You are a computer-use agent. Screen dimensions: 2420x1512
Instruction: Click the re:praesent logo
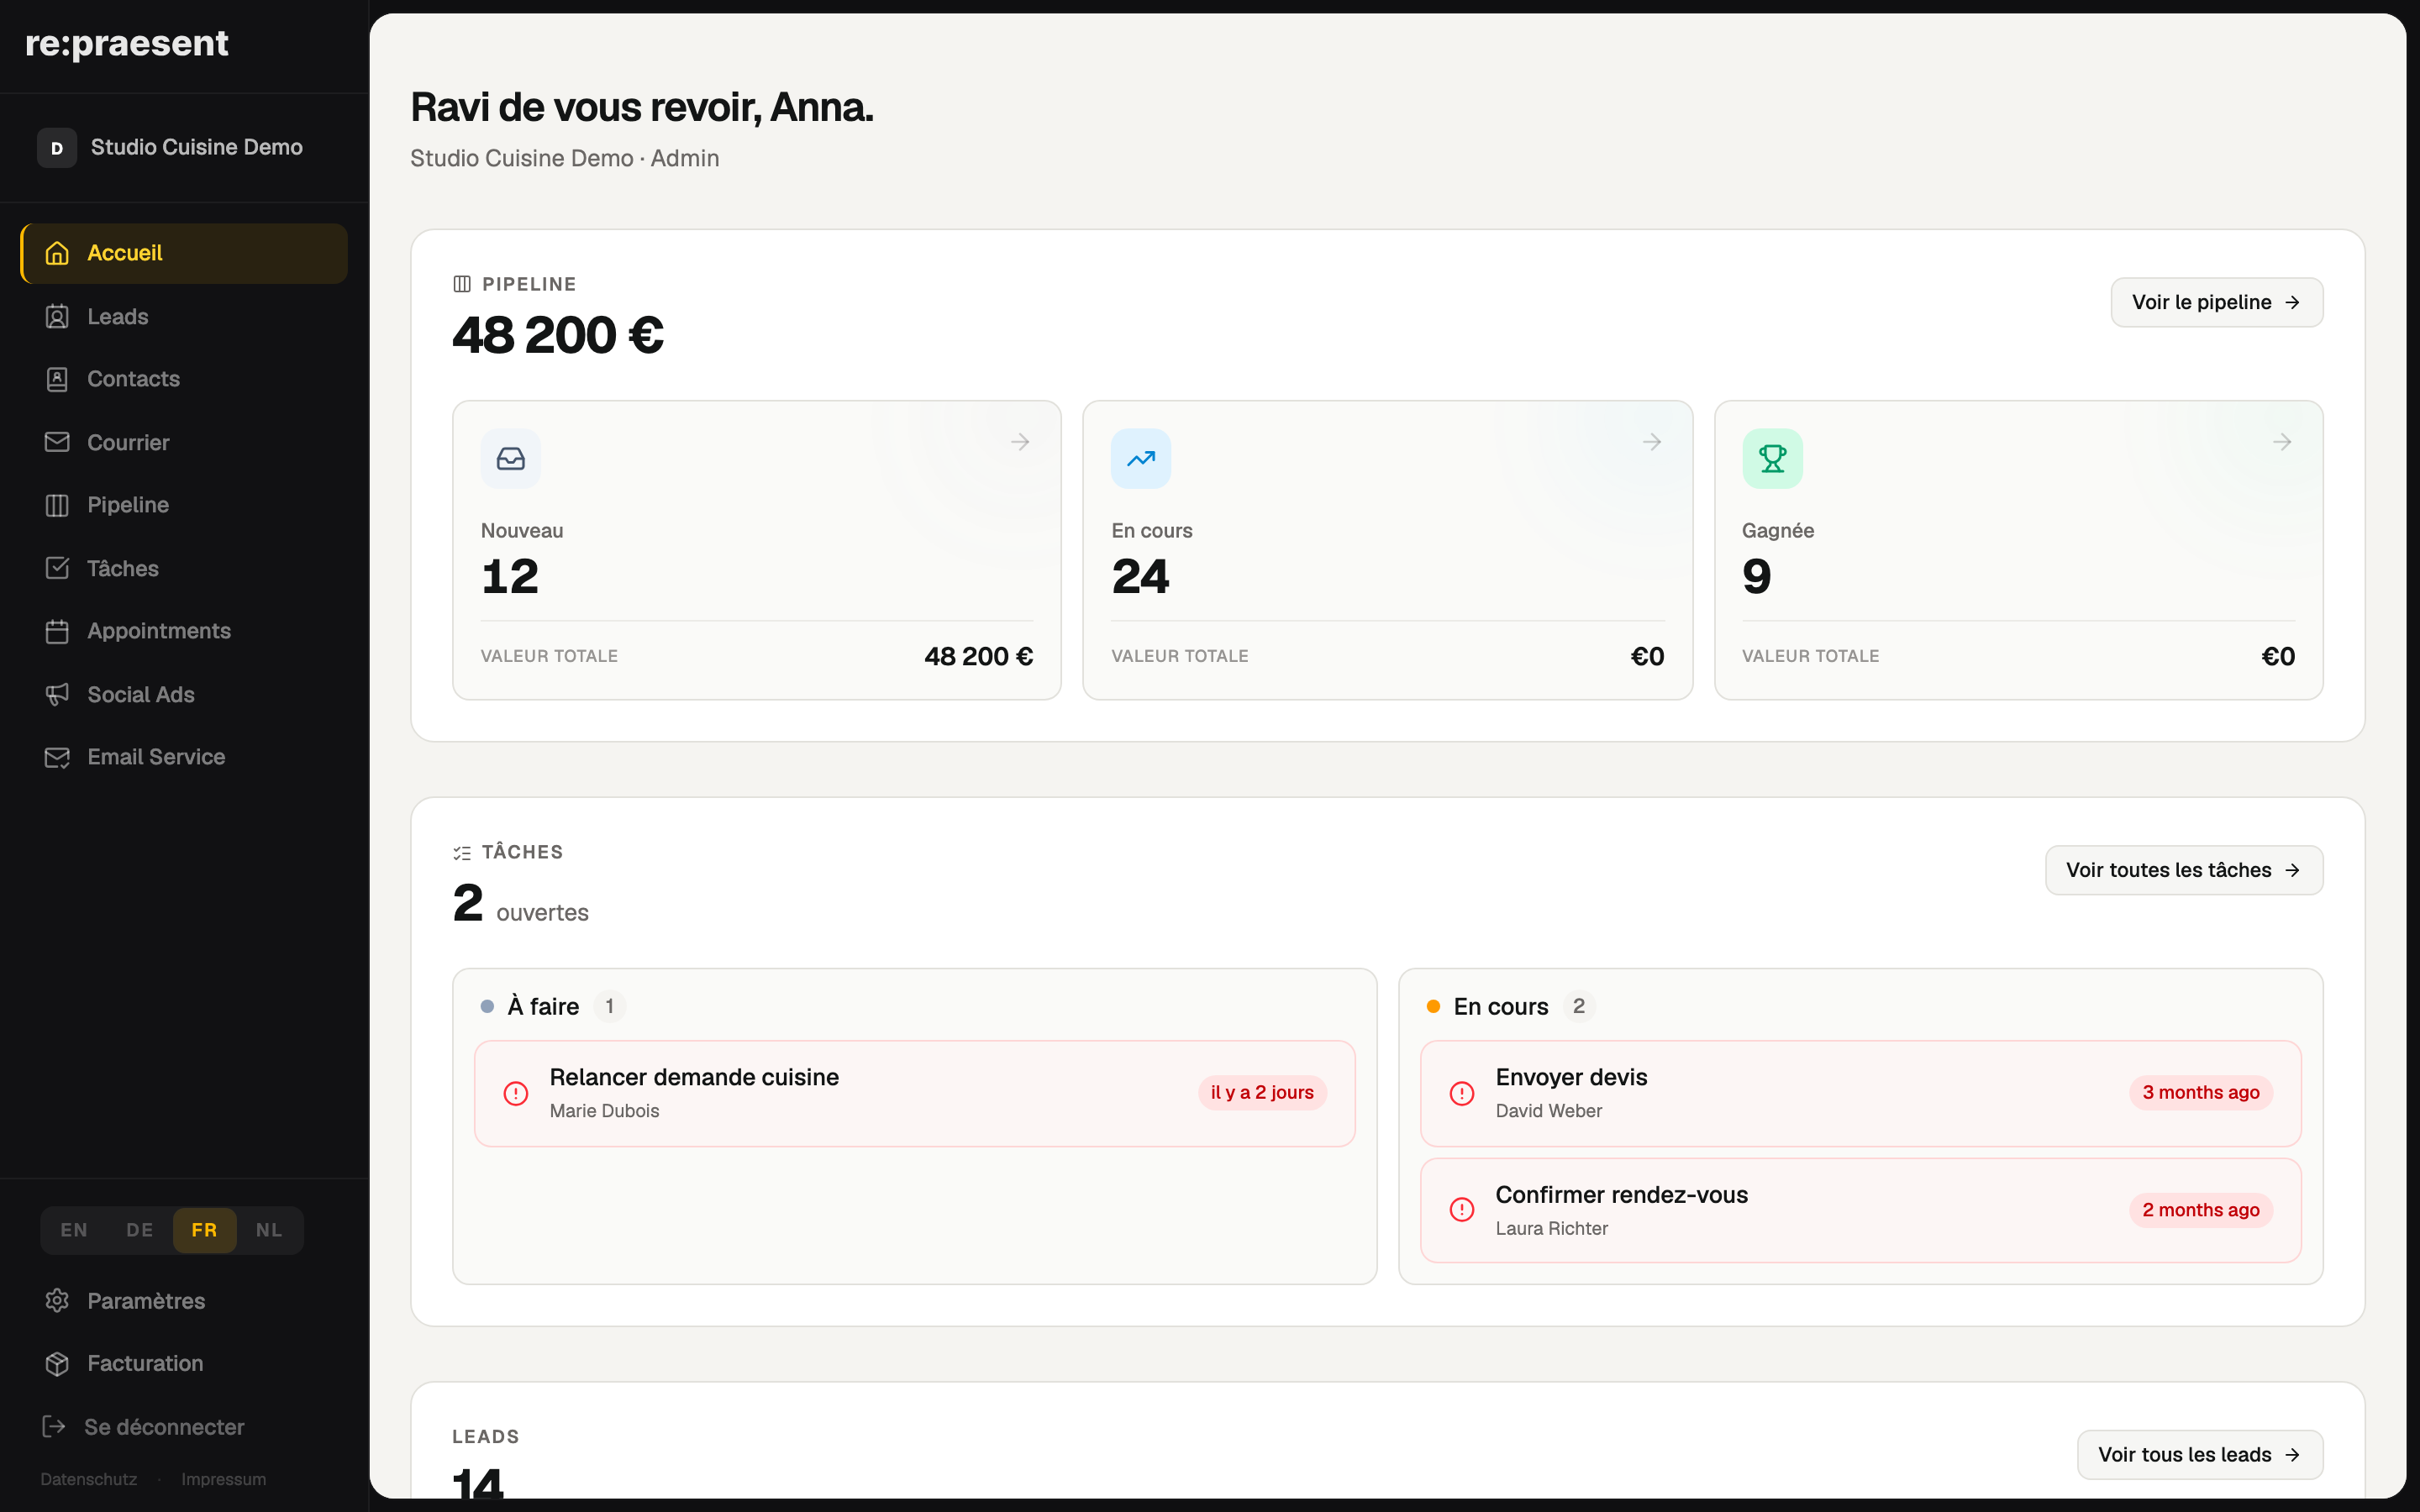(127, 44)
